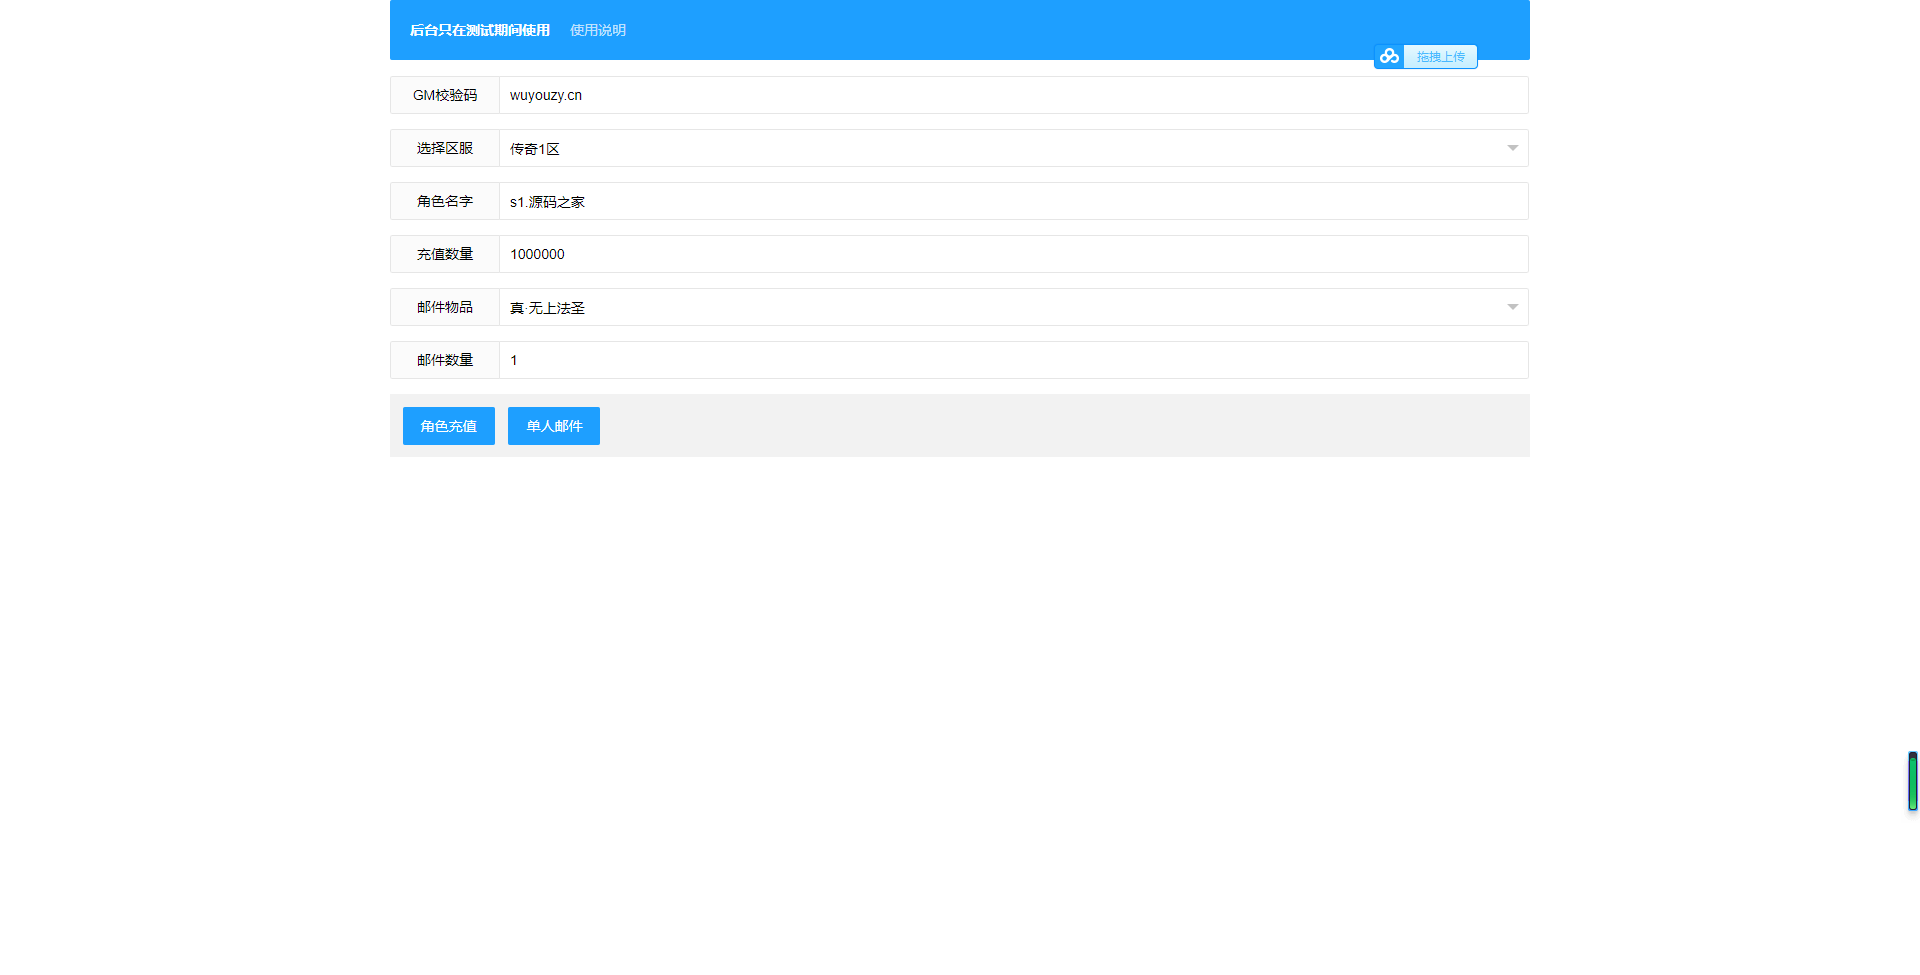Click the 后台只在测试期间使用 header title

click(480, 30)
